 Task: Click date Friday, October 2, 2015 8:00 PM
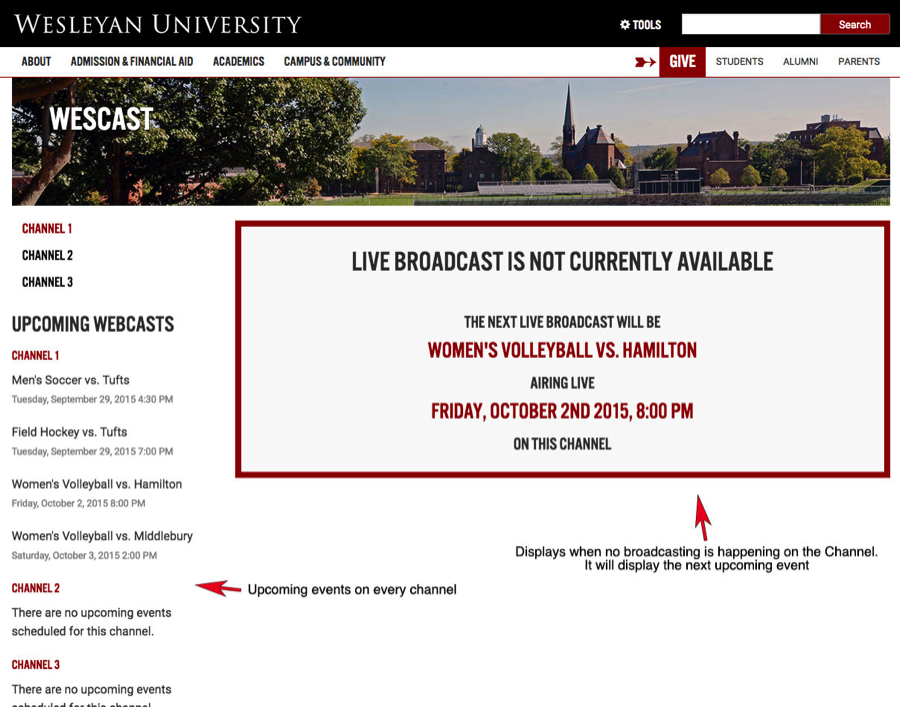coord(79,503)
